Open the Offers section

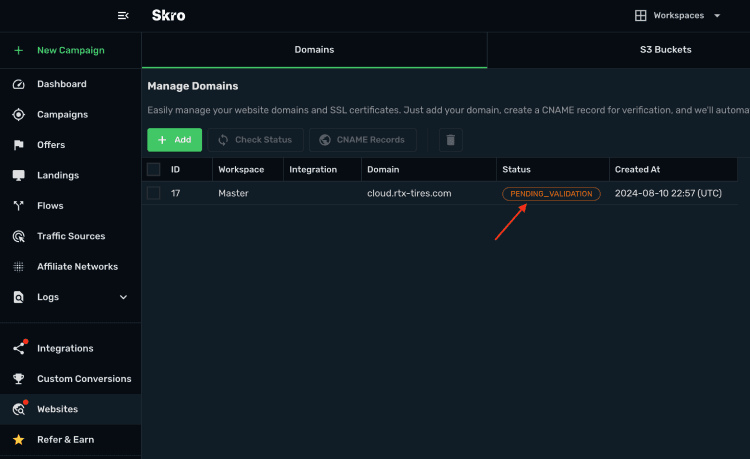pos(51,145)
